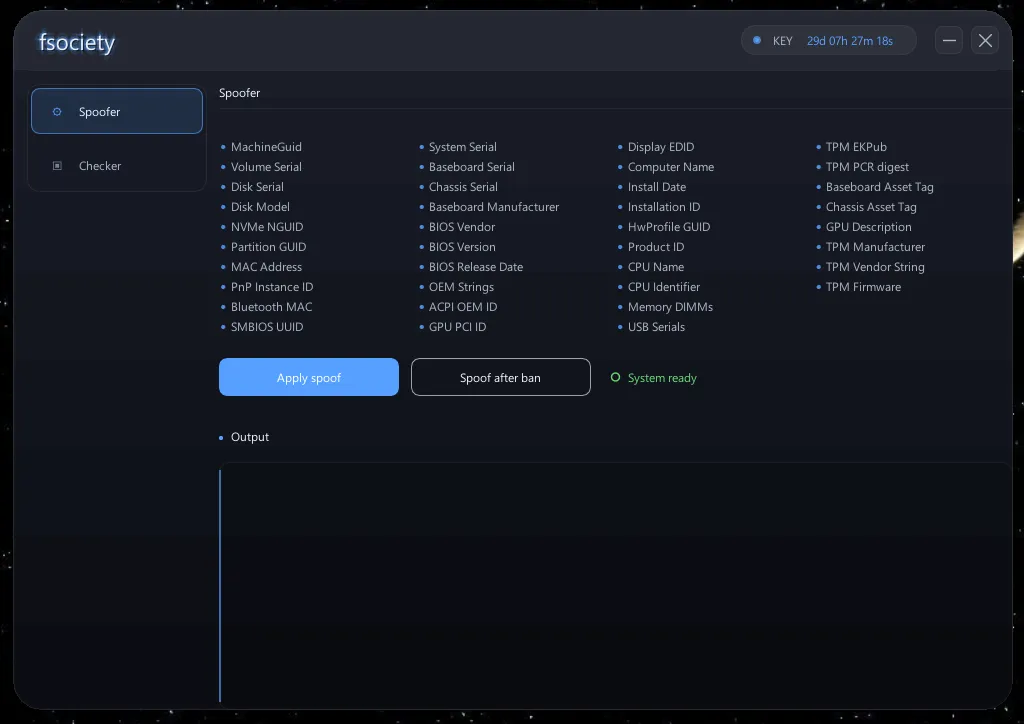Open the Spoofer sidebar tab

pos(117,111)
